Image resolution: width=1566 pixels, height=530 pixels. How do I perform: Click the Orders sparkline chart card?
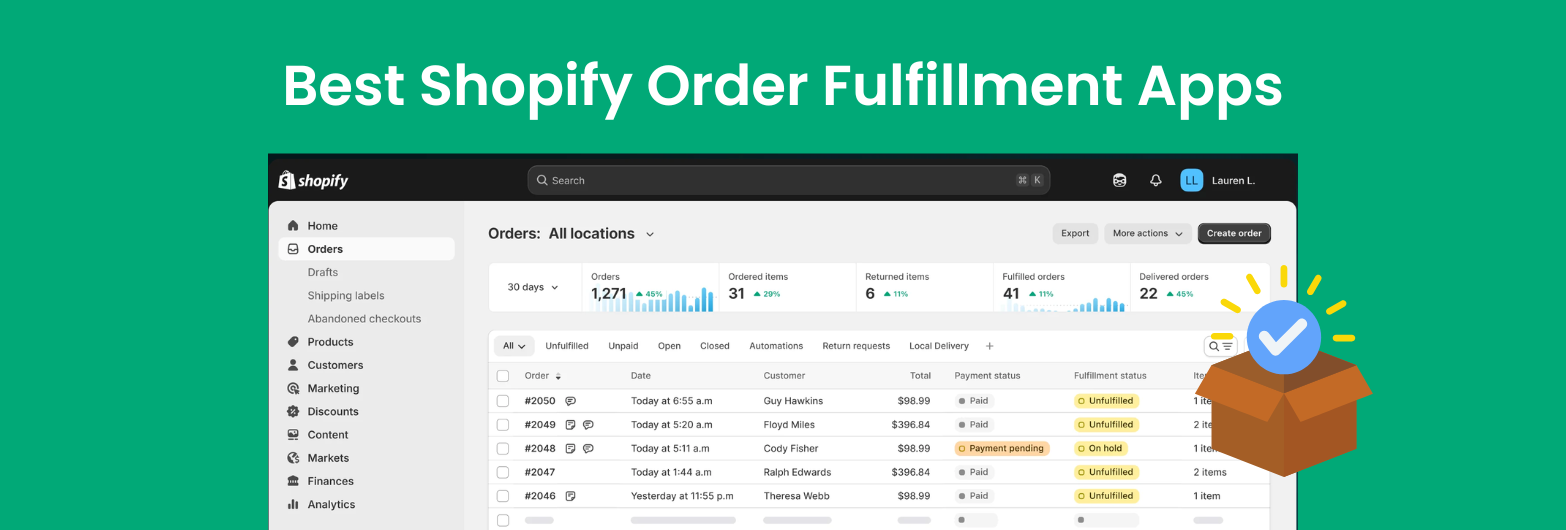point(651,288)
